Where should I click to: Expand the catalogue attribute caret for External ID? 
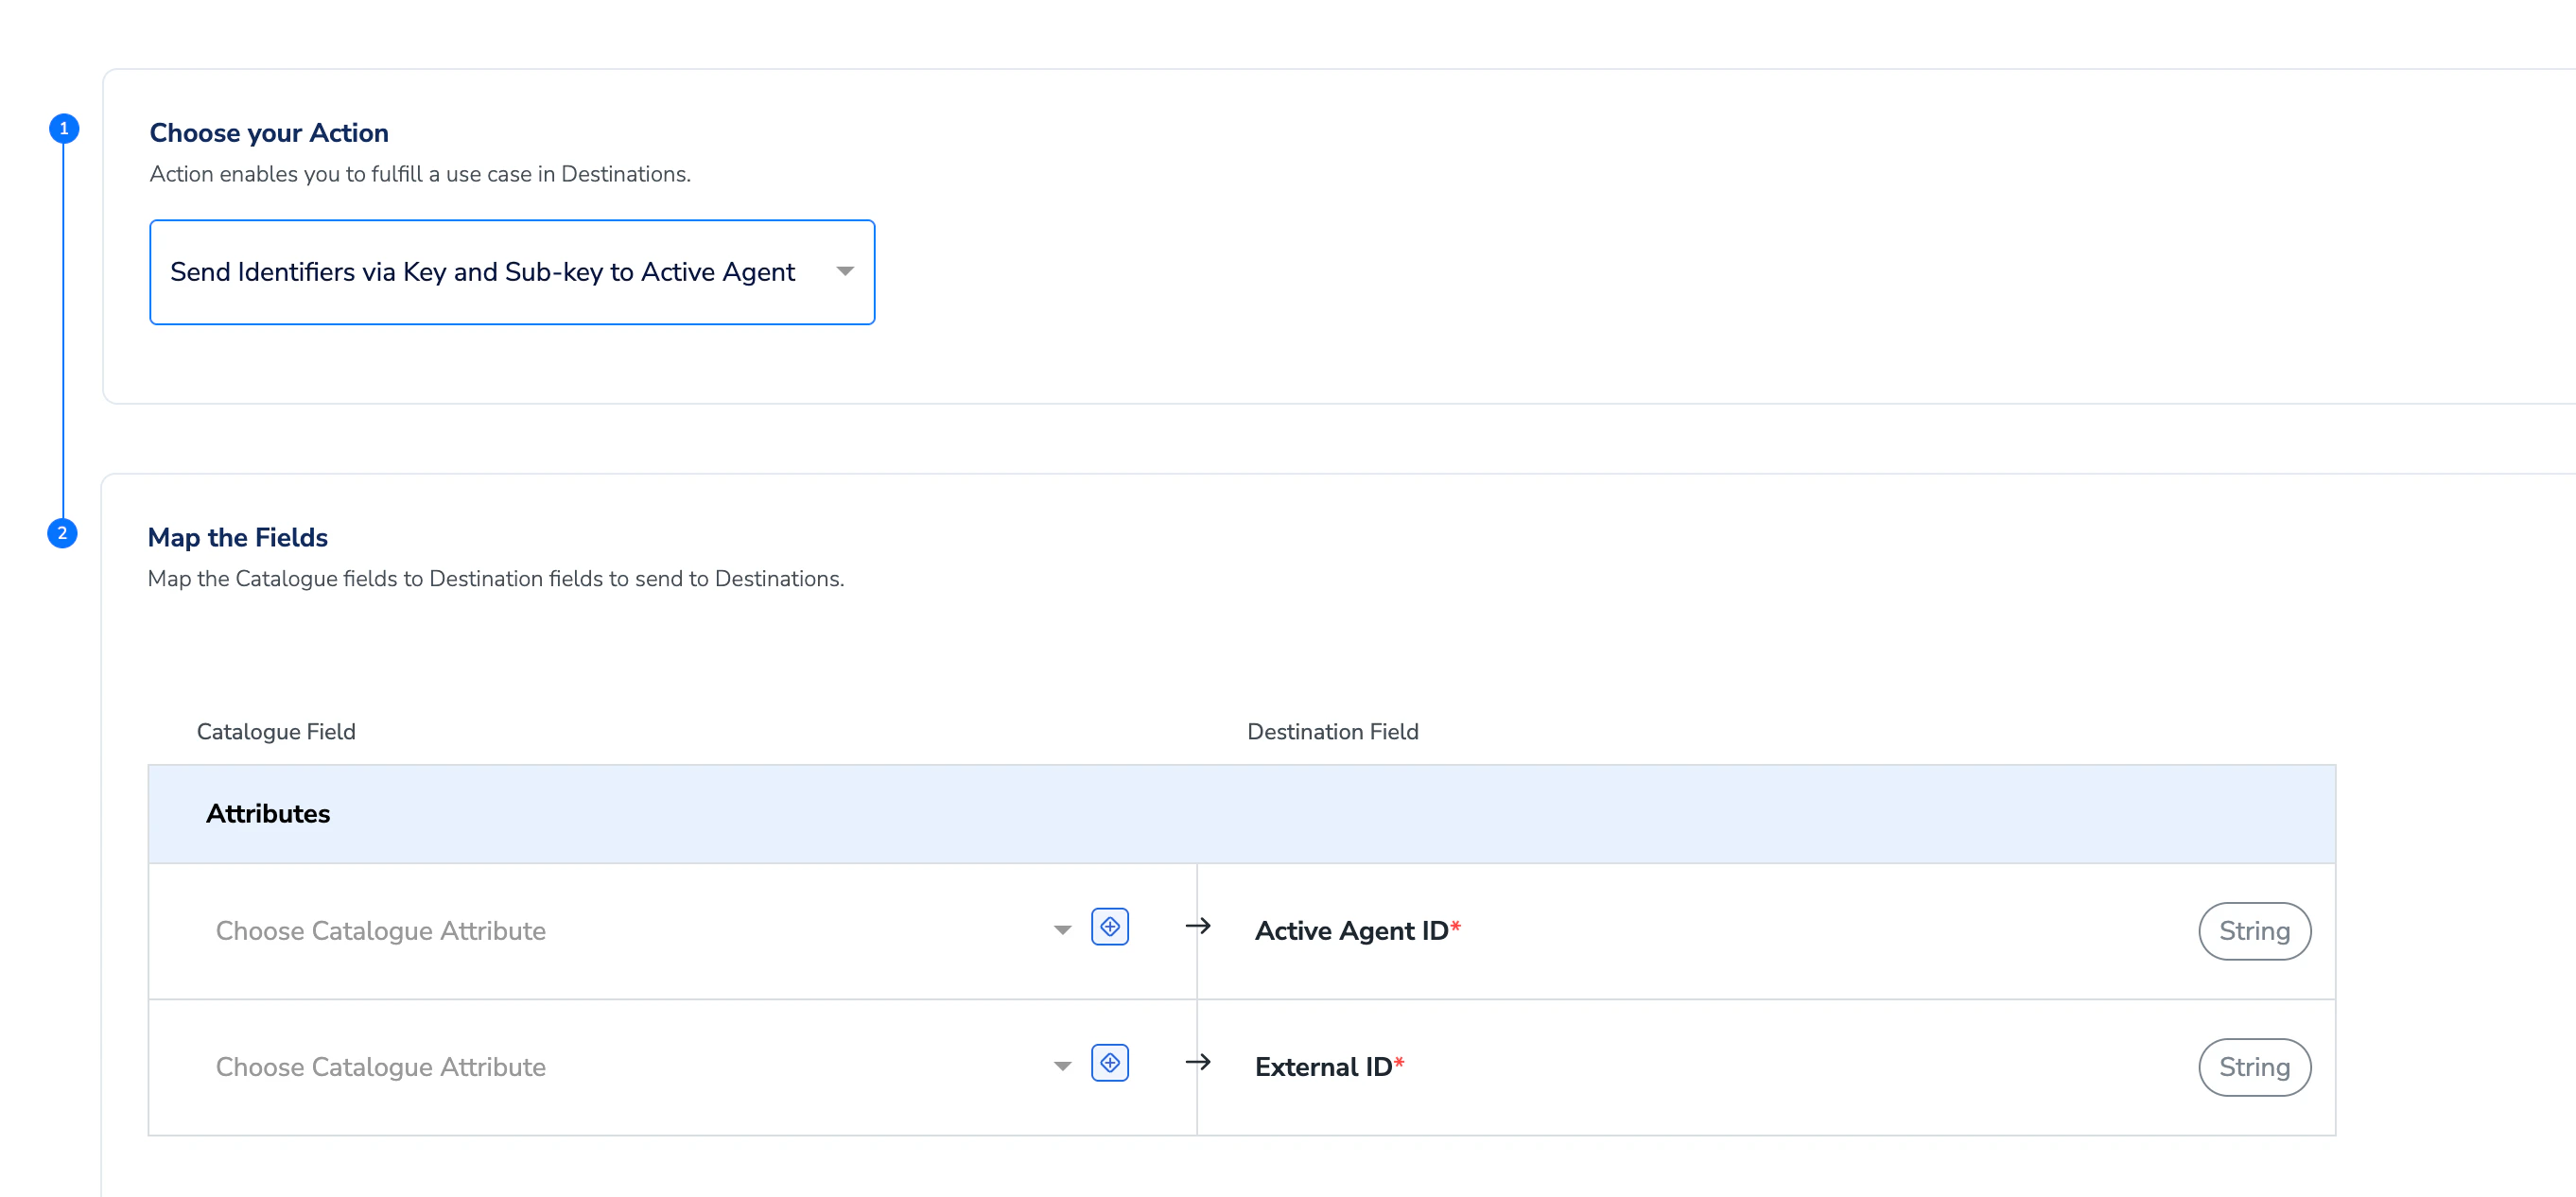click(1062, 1067)
